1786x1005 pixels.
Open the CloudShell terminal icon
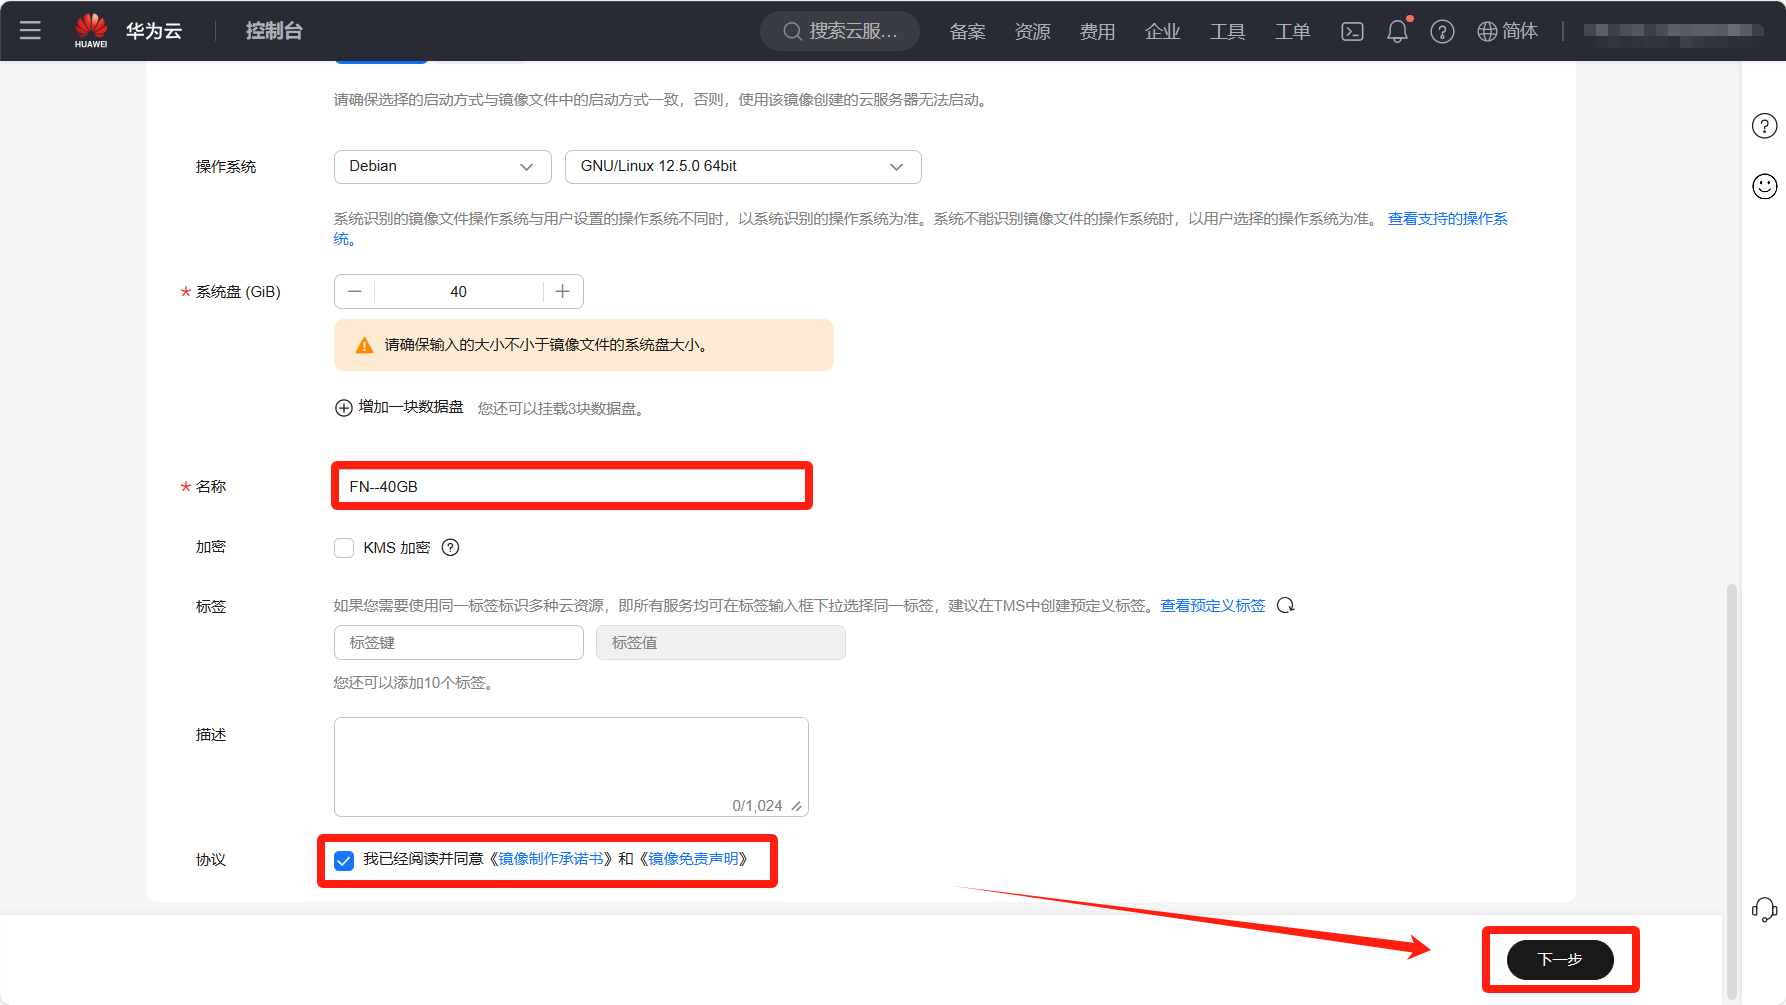point(1352,31)
